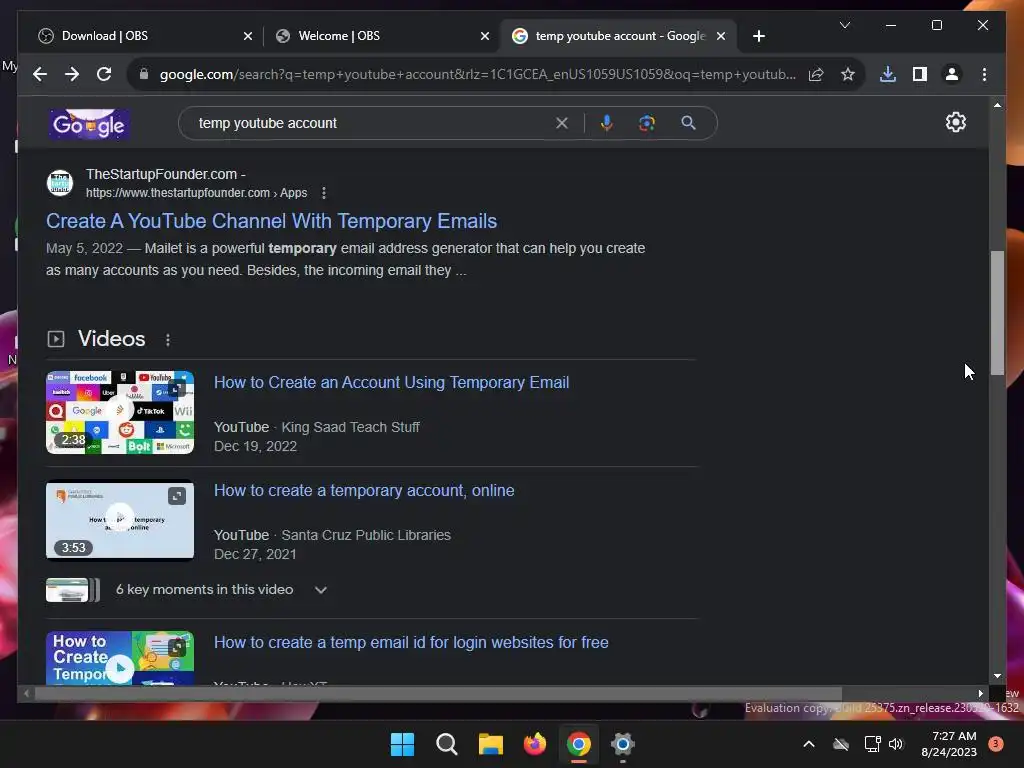Click scroll down arrow on vertical scrollbar
This screenshot has height=768, width=1024.
click(997, 676)
